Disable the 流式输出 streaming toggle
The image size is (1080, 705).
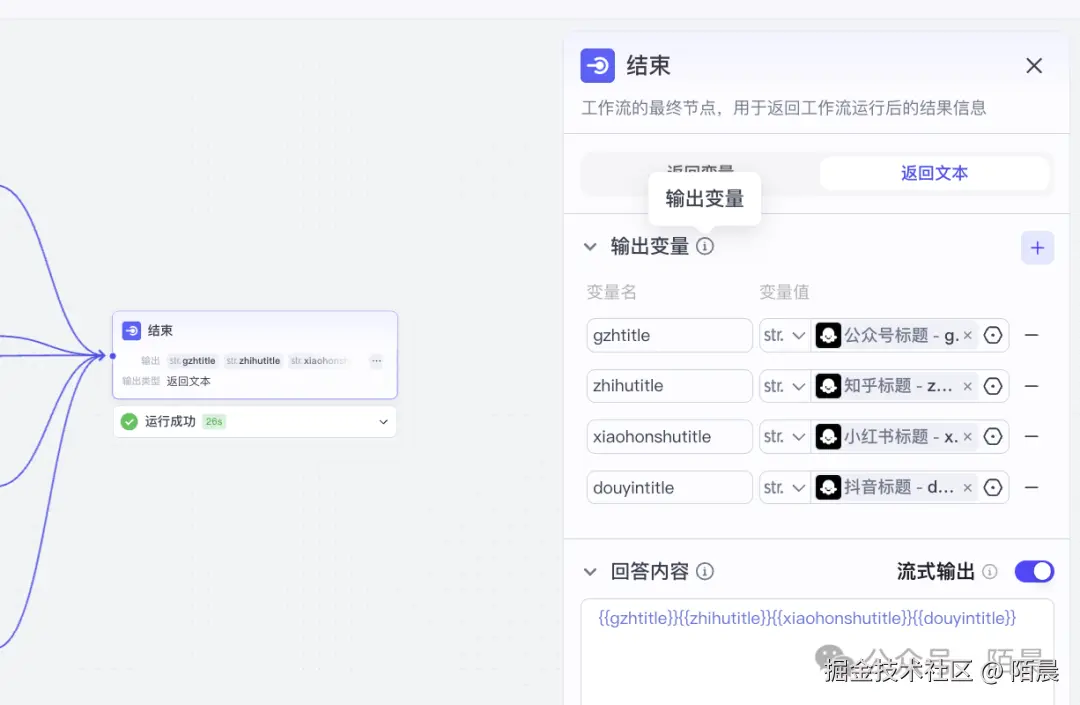click(x=1034, y=571)
